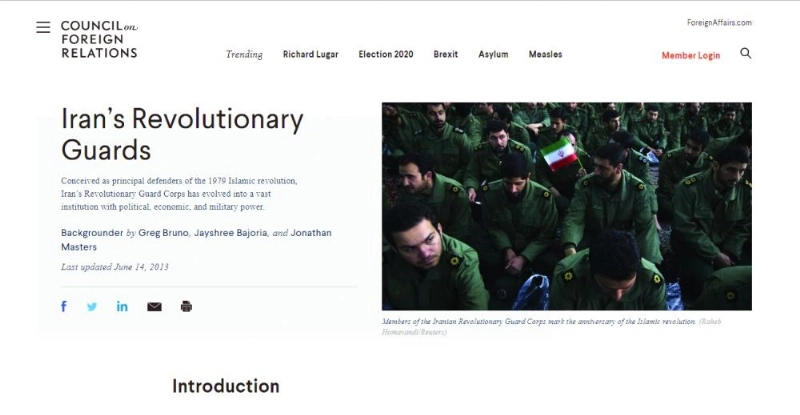The image size is (800, 415).
Task: Open the Revolutionary Guards photo
Action: pyautogui.click(x=566, y=206)
